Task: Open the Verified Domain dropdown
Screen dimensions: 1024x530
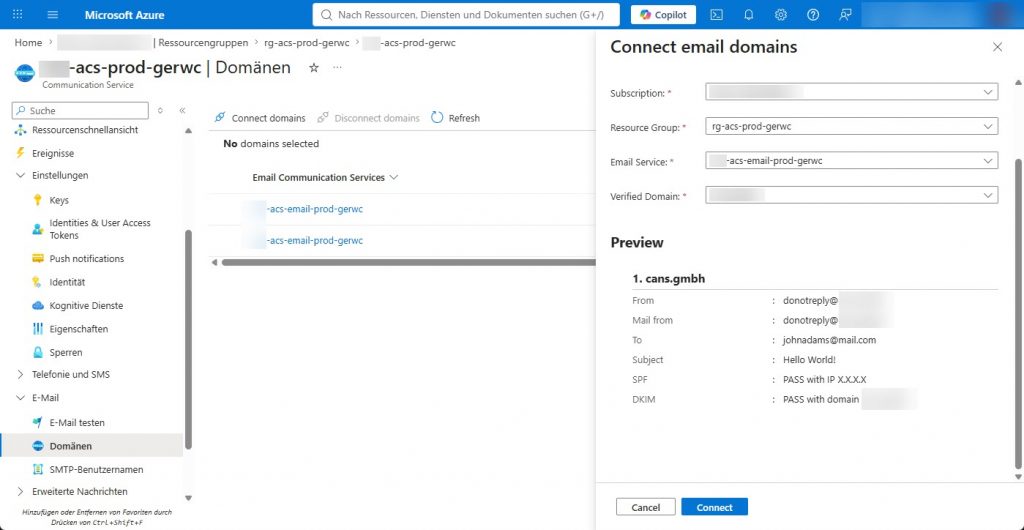Action: [852, 195]
